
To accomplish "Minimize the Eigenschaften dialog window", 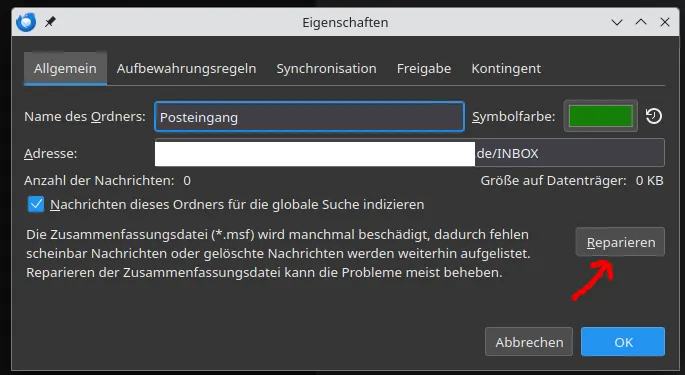I will tap(617, 22).
